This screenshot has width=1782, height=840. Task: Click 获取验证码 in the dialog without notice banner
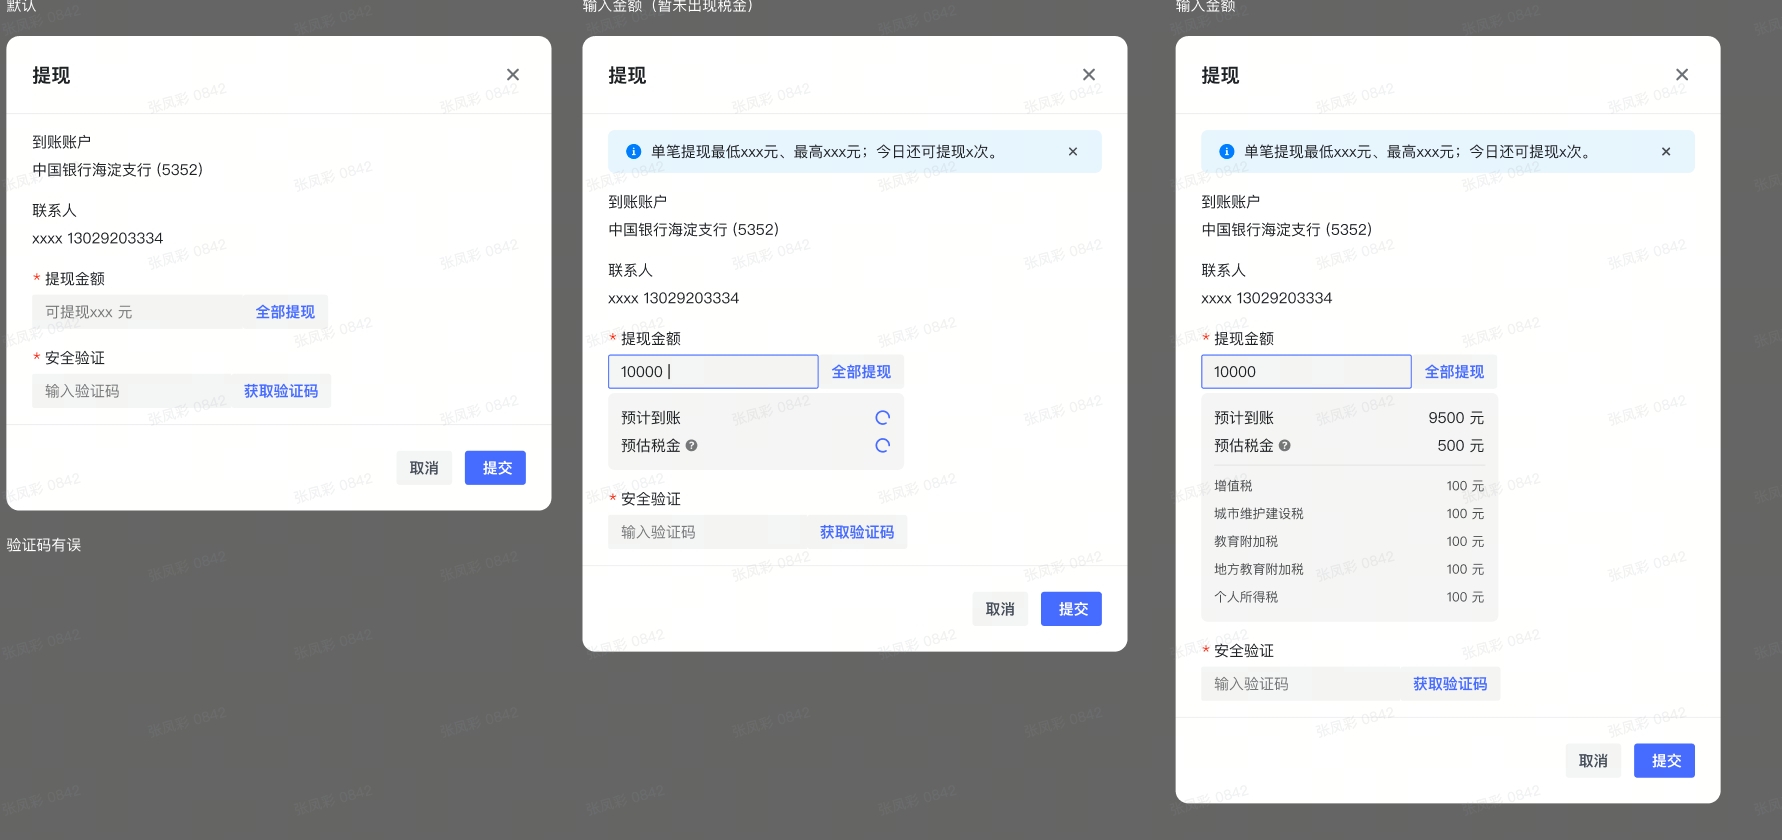[281, 391]
